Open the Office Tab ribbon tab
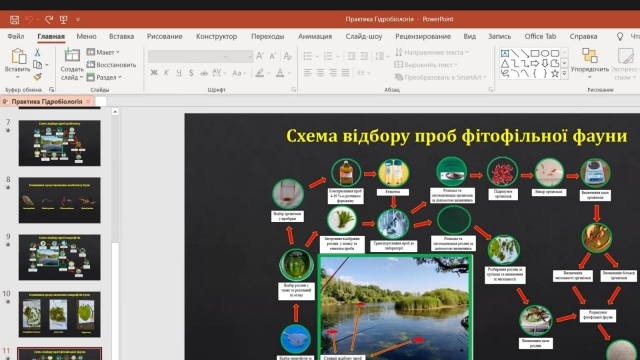This screenshot has height=360, width=640. coord(540,36)
